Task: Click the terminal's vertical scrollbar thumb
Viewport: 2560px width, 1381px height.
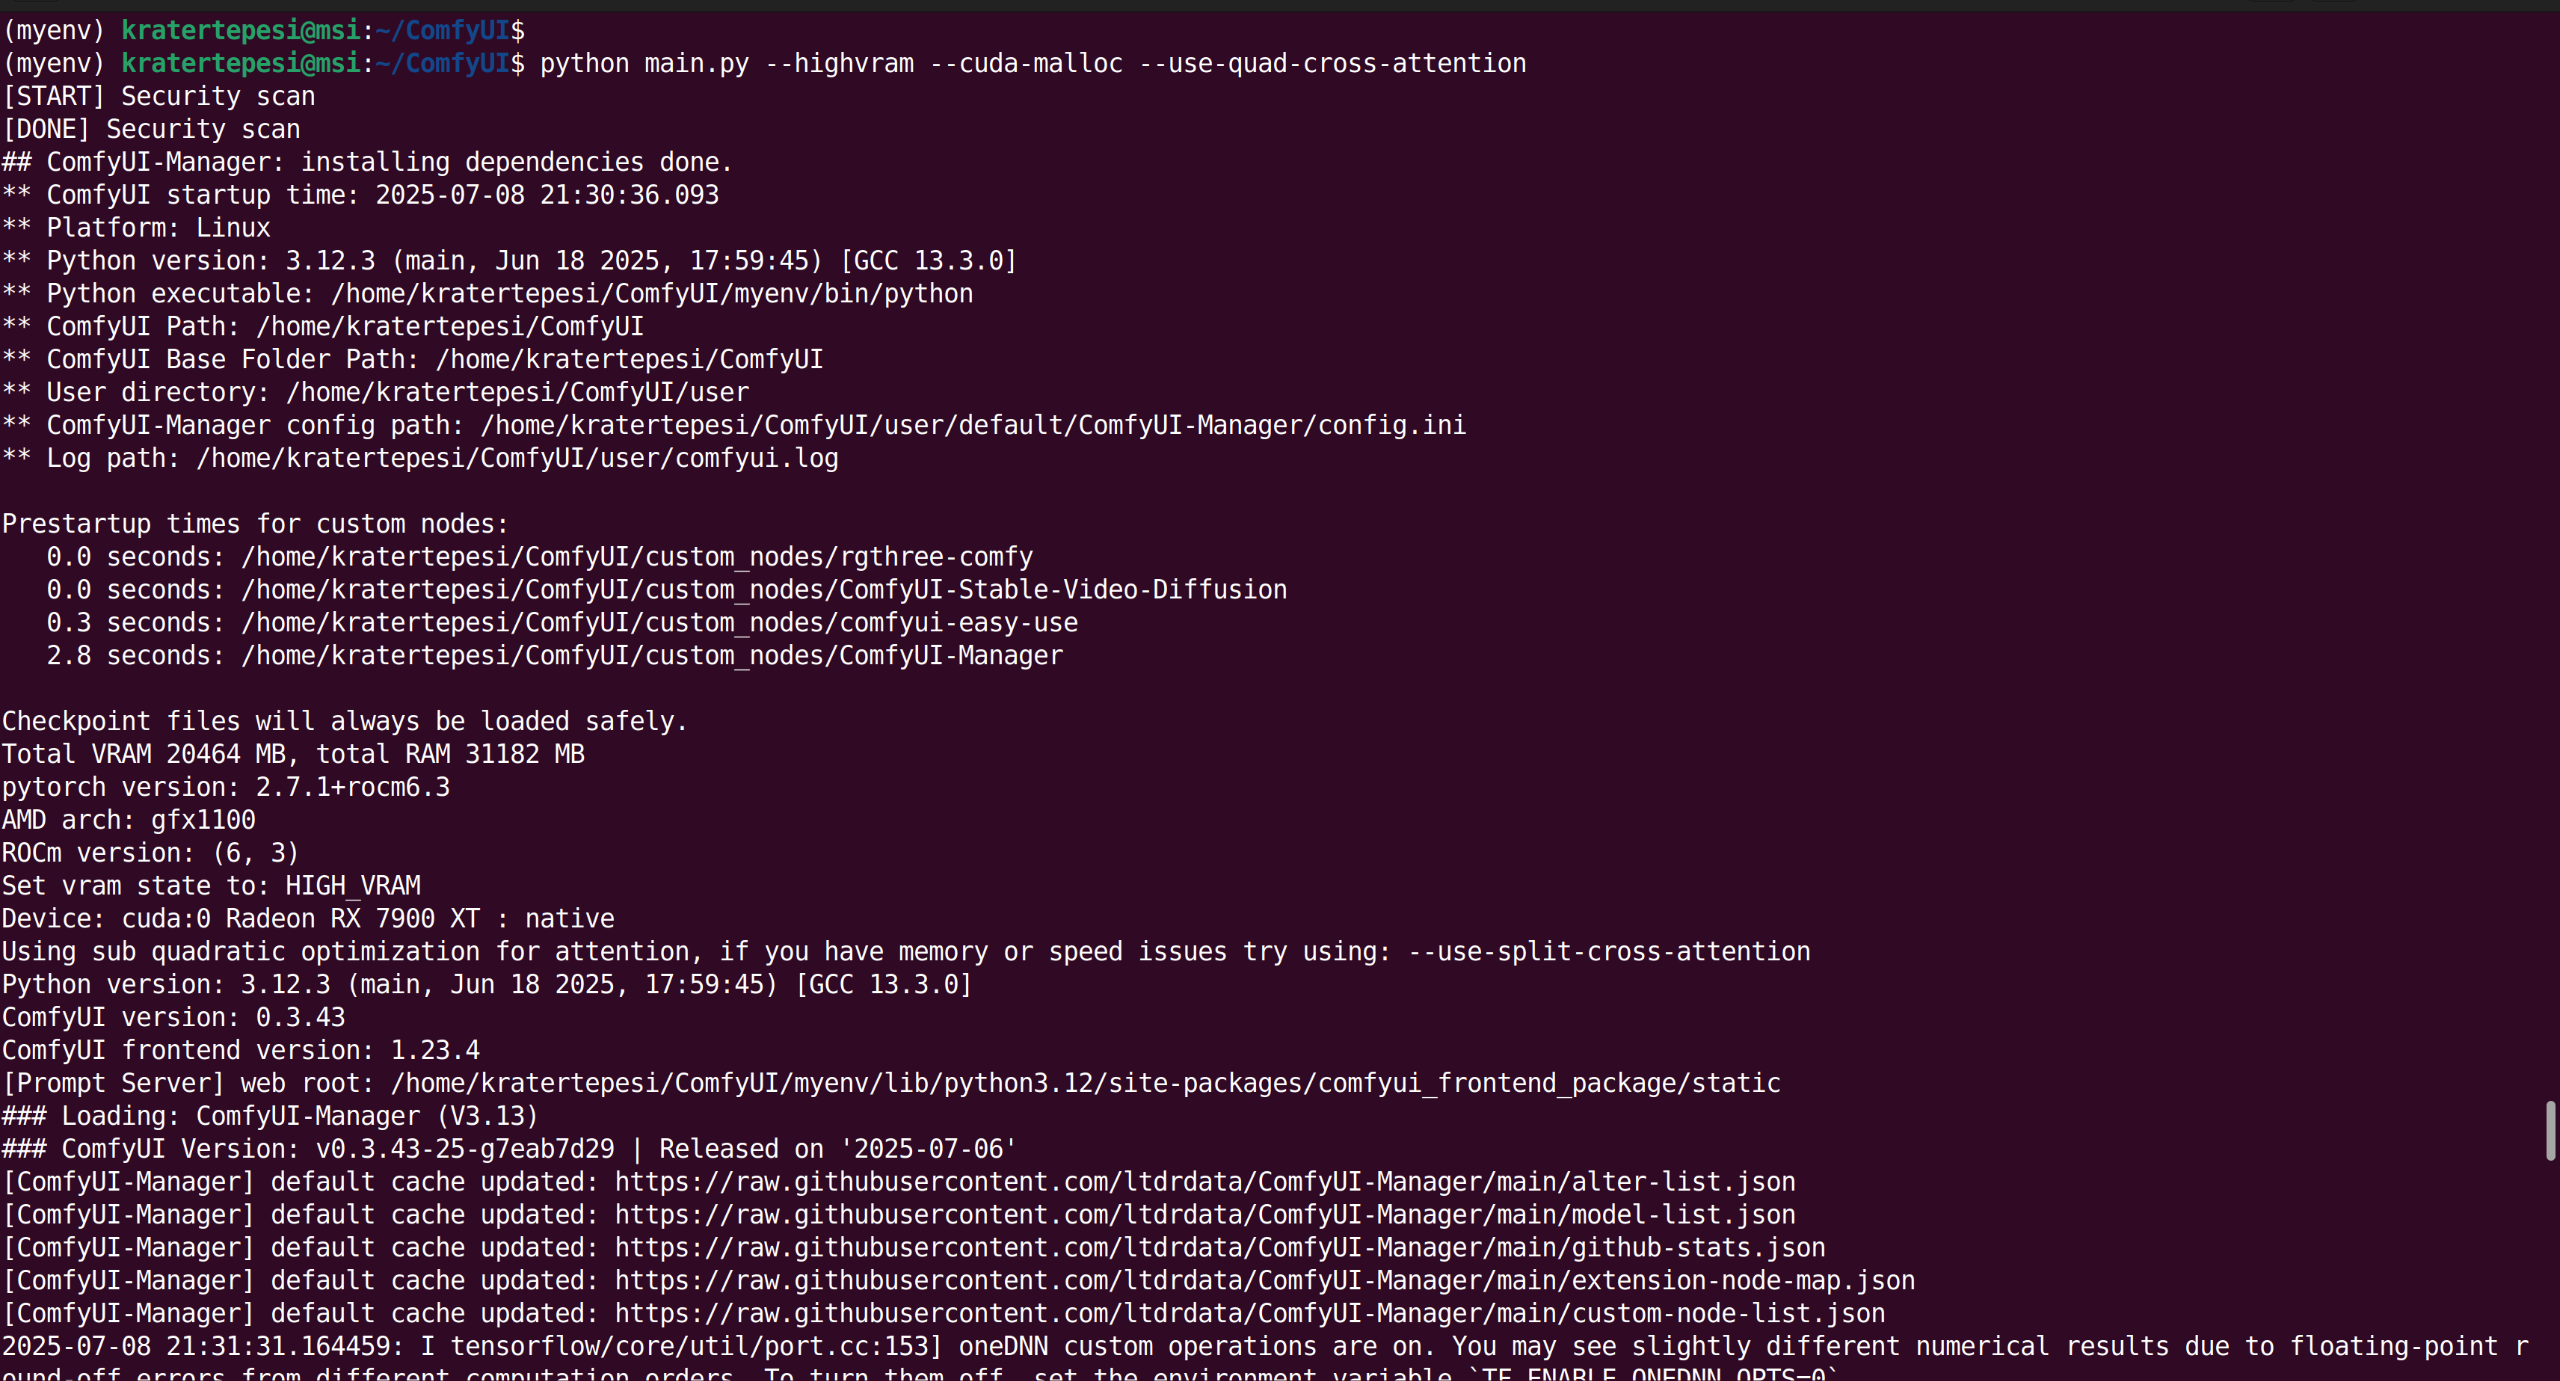Action: pos(2549,1130)
